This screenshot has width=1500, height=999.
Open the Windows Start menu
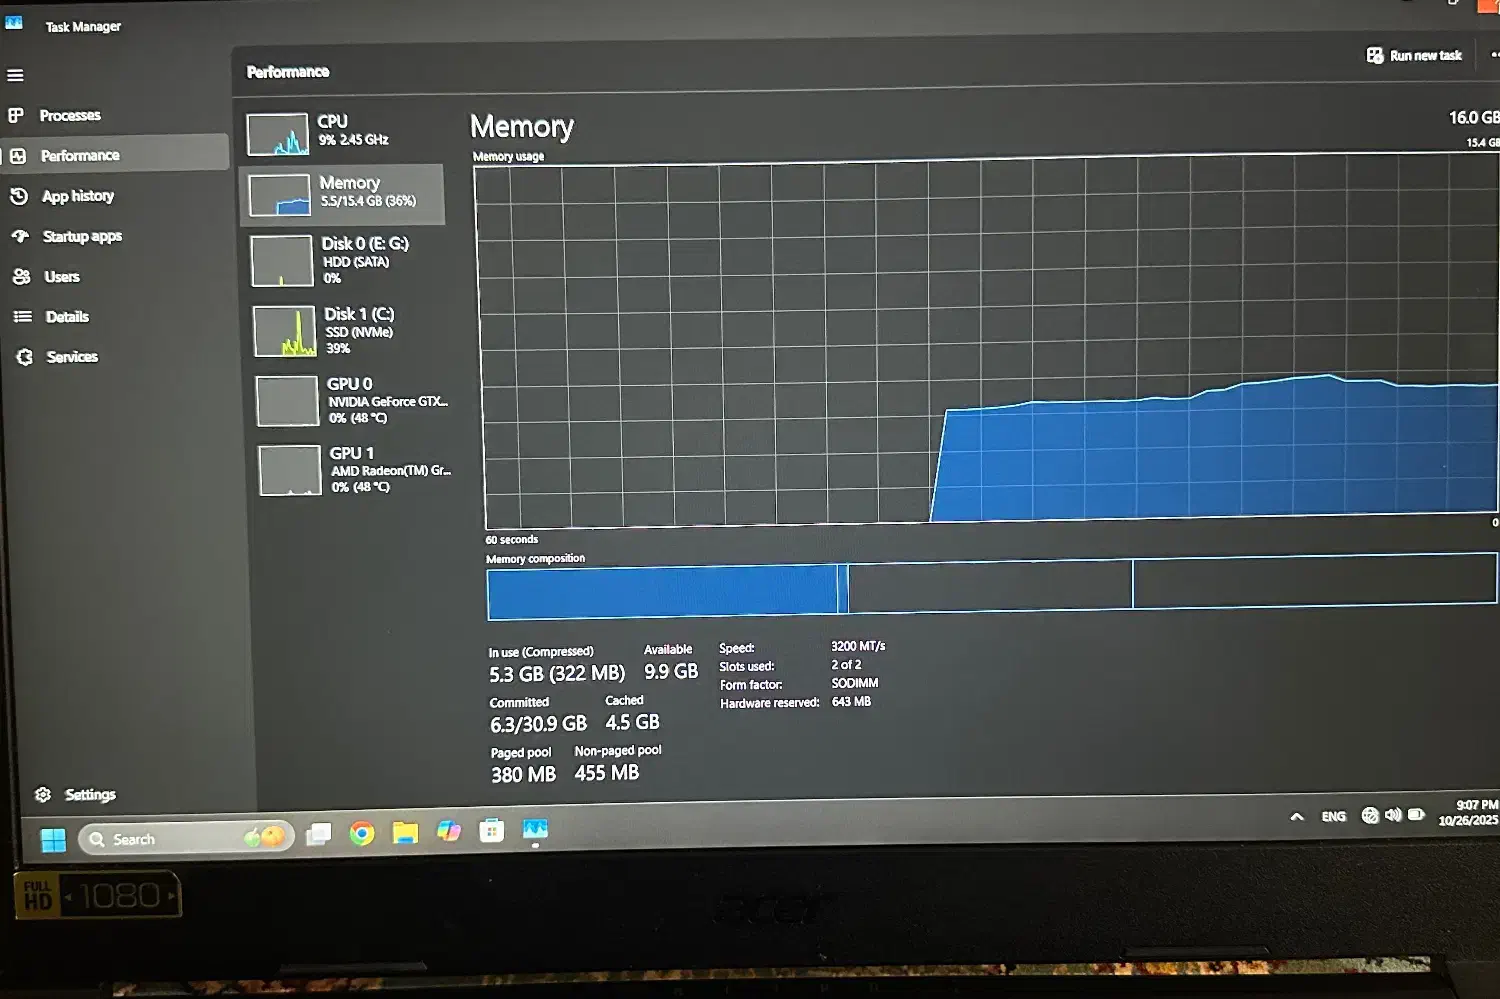[53, 840]
